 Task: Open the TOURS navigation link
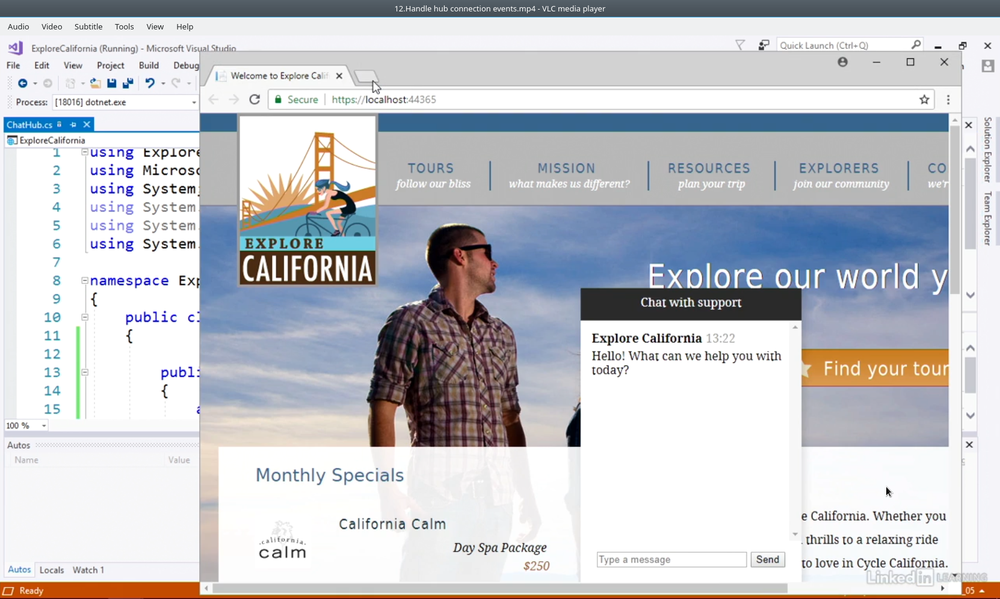click(x=432, y=175)
